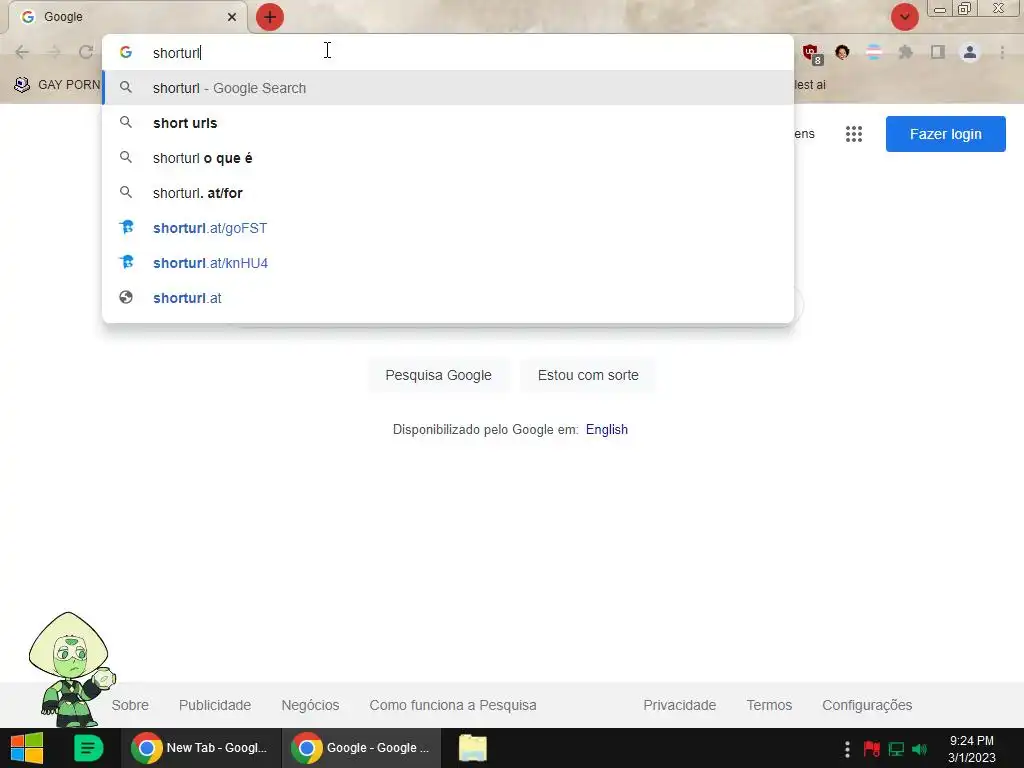Open the Termos footer link
This screenshot has width=1024, height=768.
click(769, 705)
